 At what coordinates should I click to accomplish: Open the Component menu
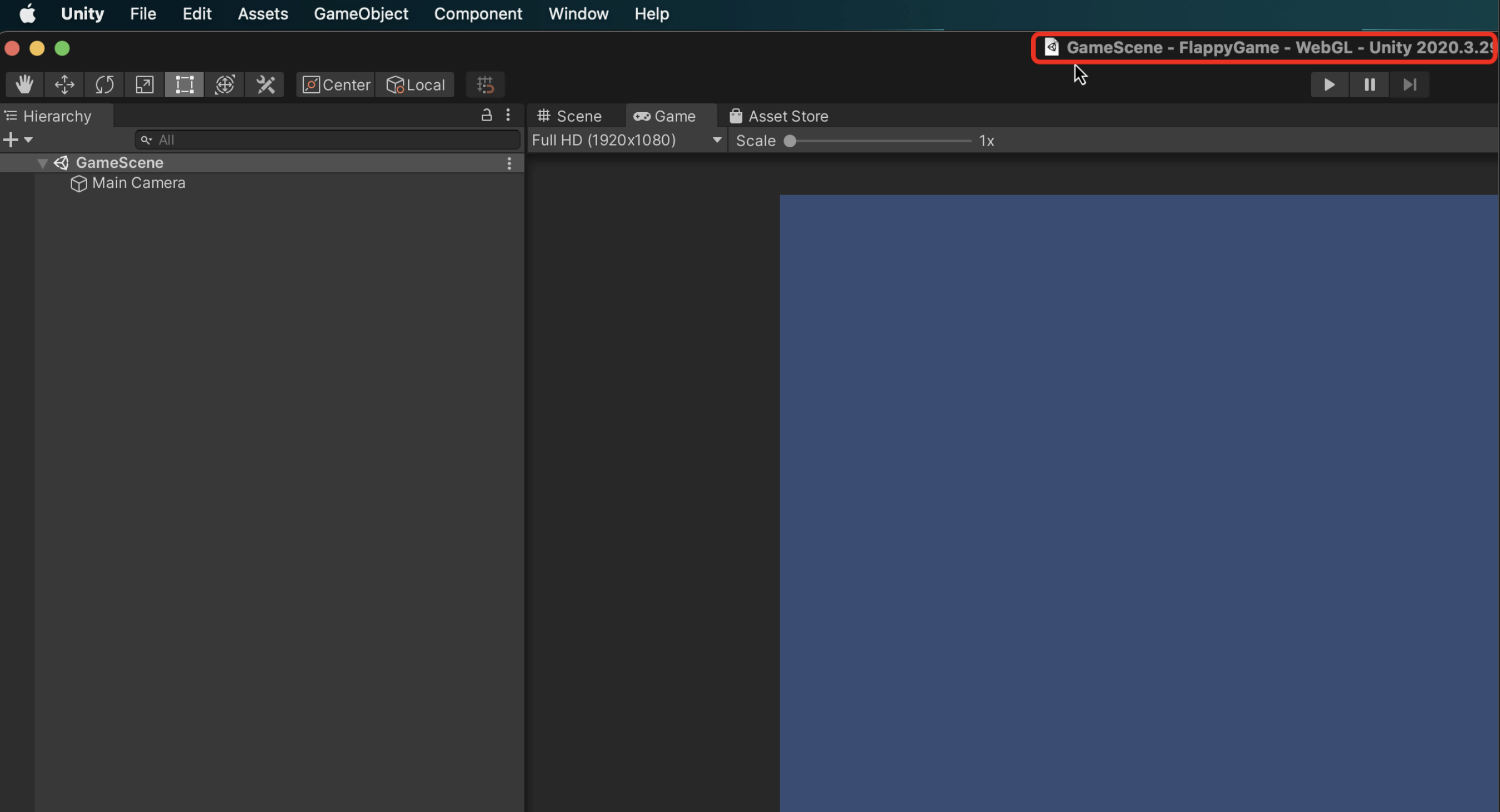[x=478, y=14]
